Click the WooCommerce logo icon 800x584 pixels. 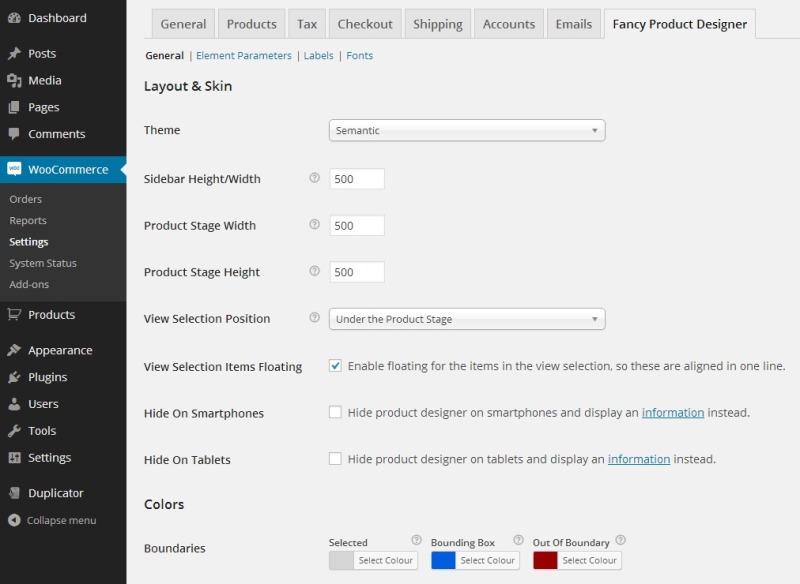tap(14, 169)
